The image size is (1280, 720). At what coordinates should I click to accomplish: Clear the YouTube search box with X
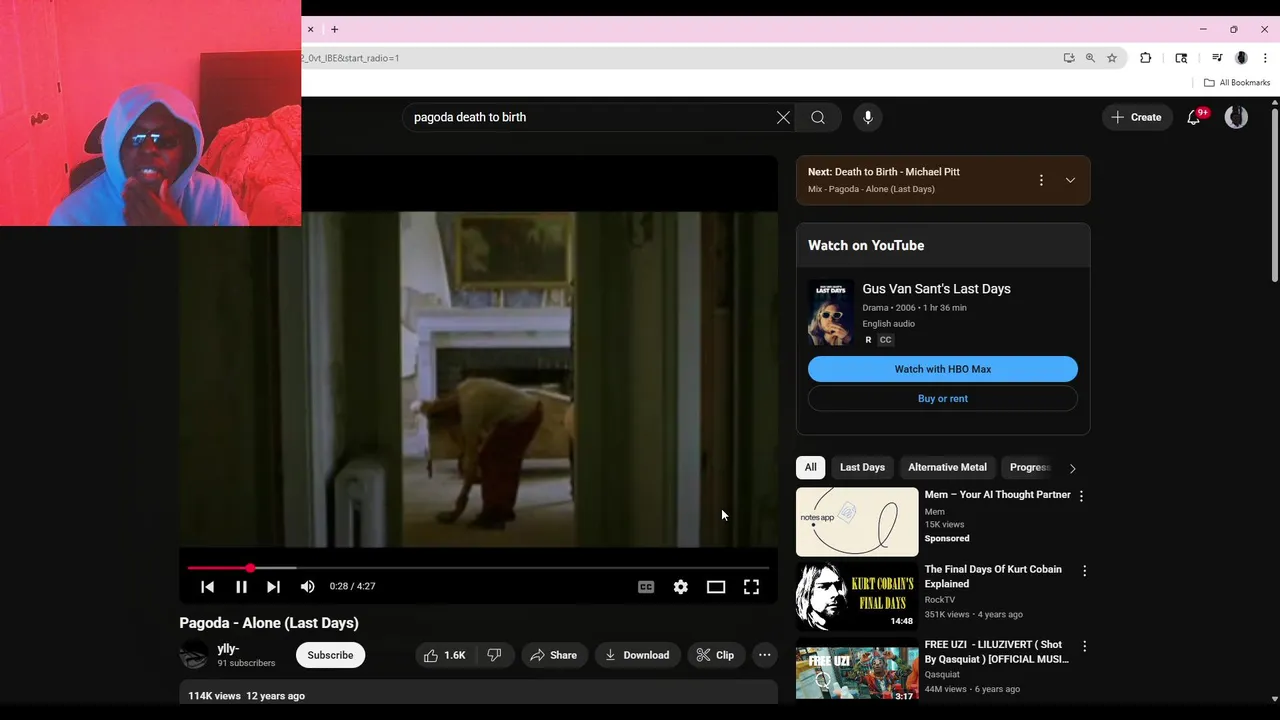[x=783, y=117]
